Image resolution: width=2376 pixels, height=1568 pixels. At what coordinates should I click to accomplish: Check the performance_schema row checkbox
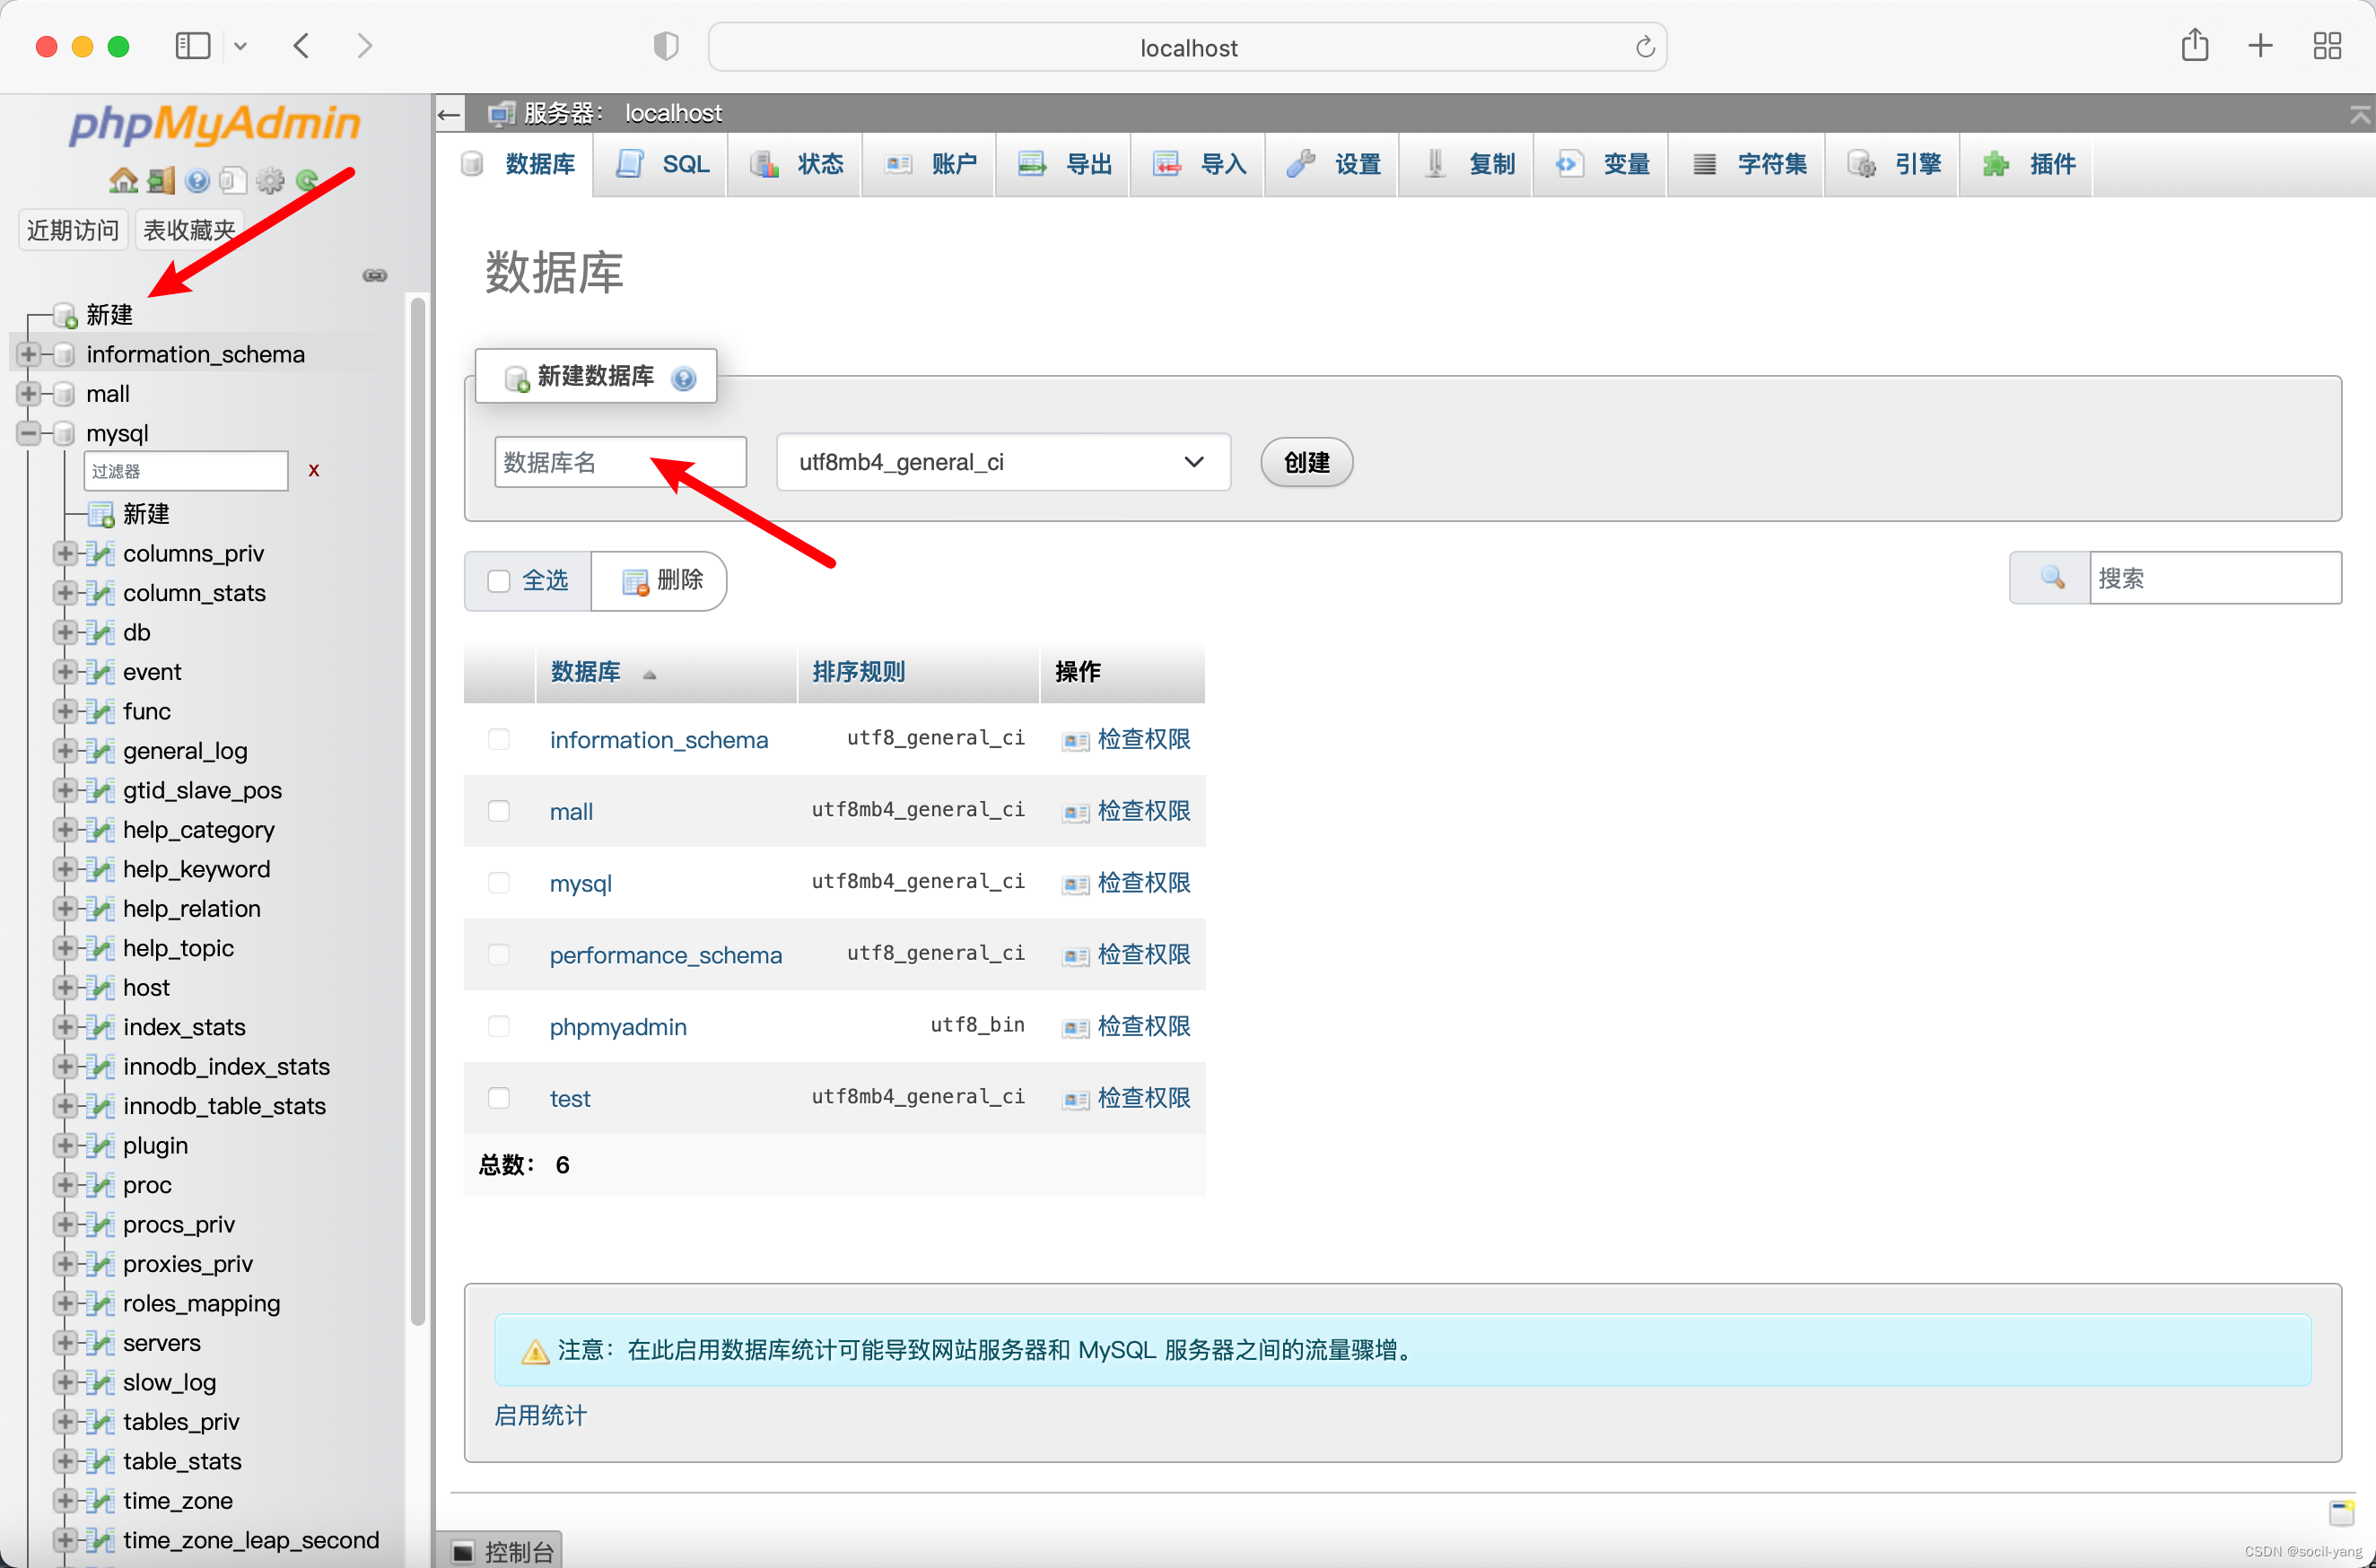tap(498, 955)
